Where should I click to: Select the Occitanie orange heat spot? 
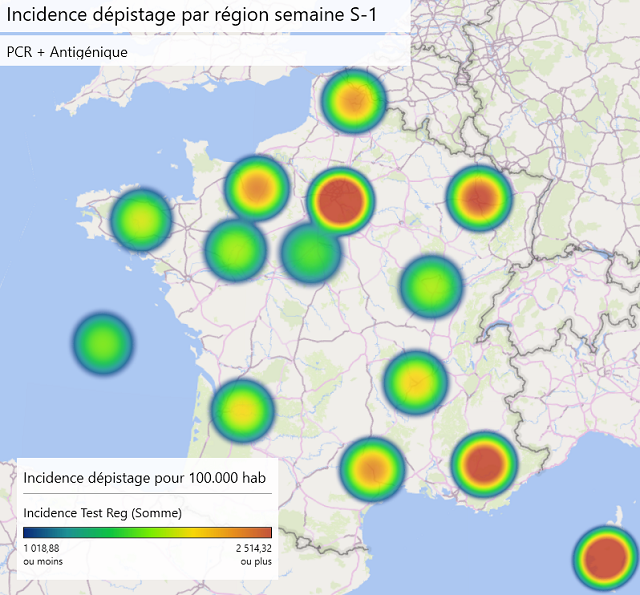coord(372,469)
